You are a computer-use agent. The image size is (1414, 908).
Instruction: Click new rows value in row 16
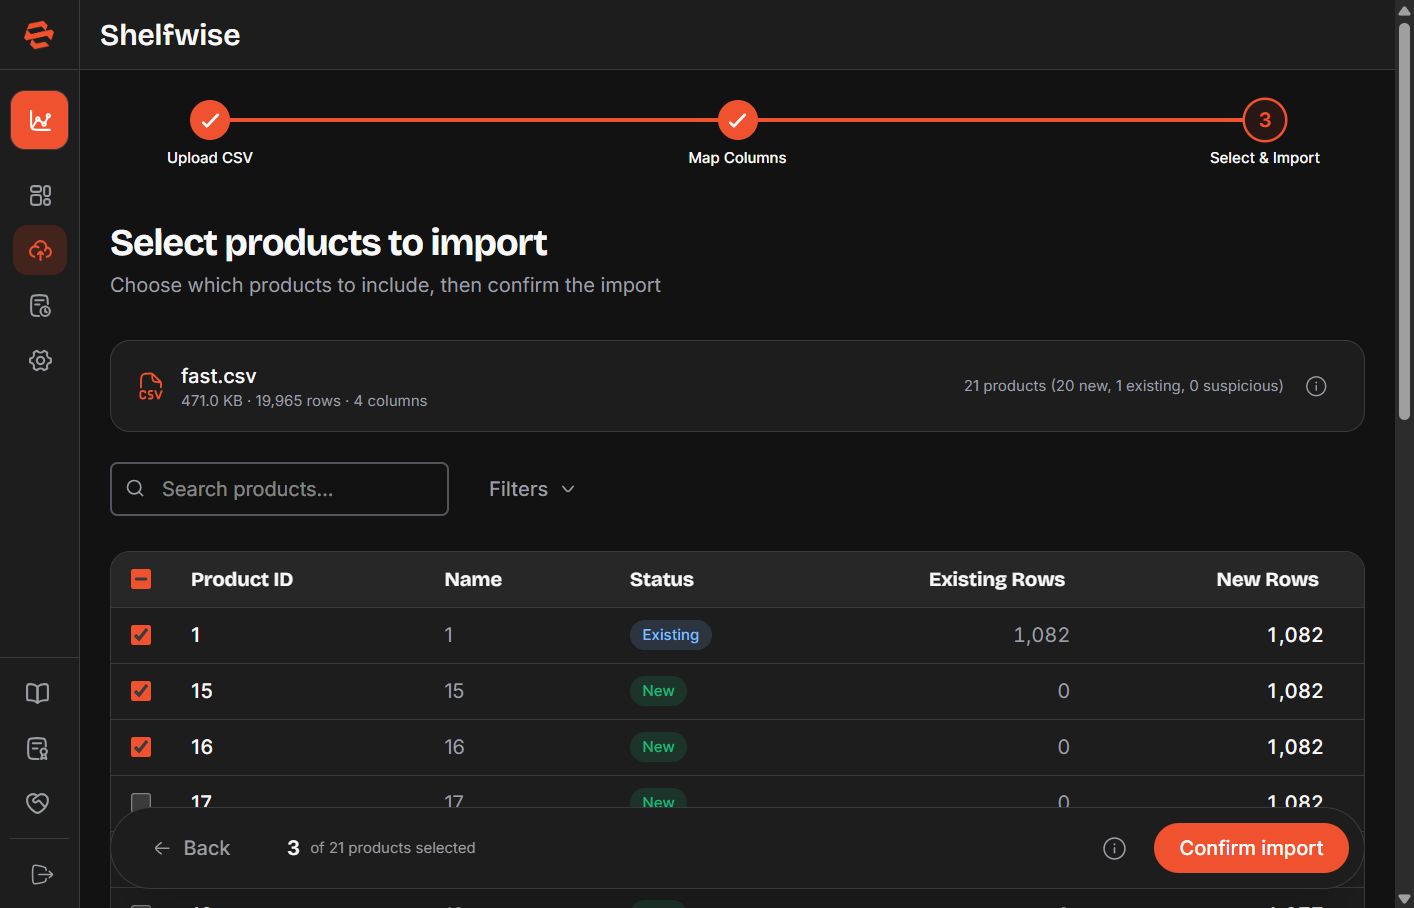pos(1295,747)
